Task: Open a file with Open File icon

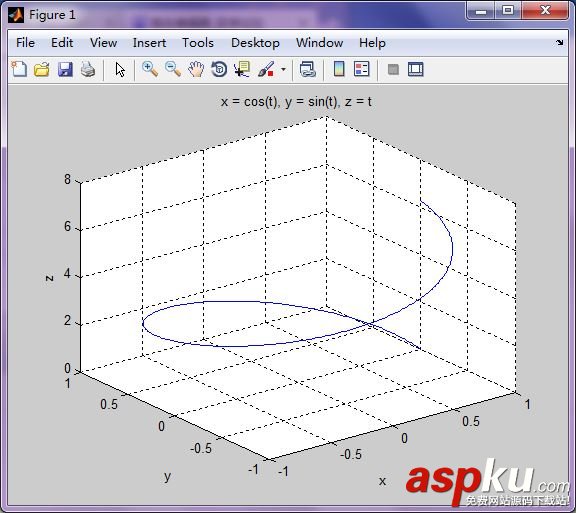Action: click(42, 69)
